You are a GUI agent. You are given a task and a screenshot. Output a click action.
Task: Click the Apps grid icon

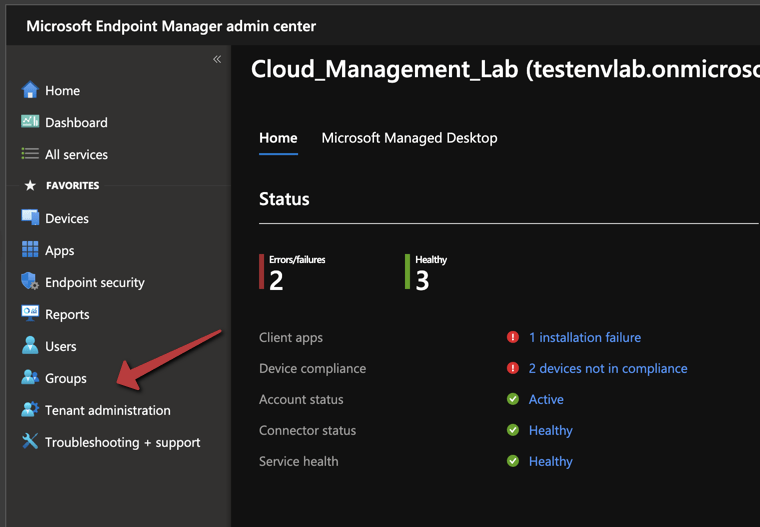[x=30, y=250]
